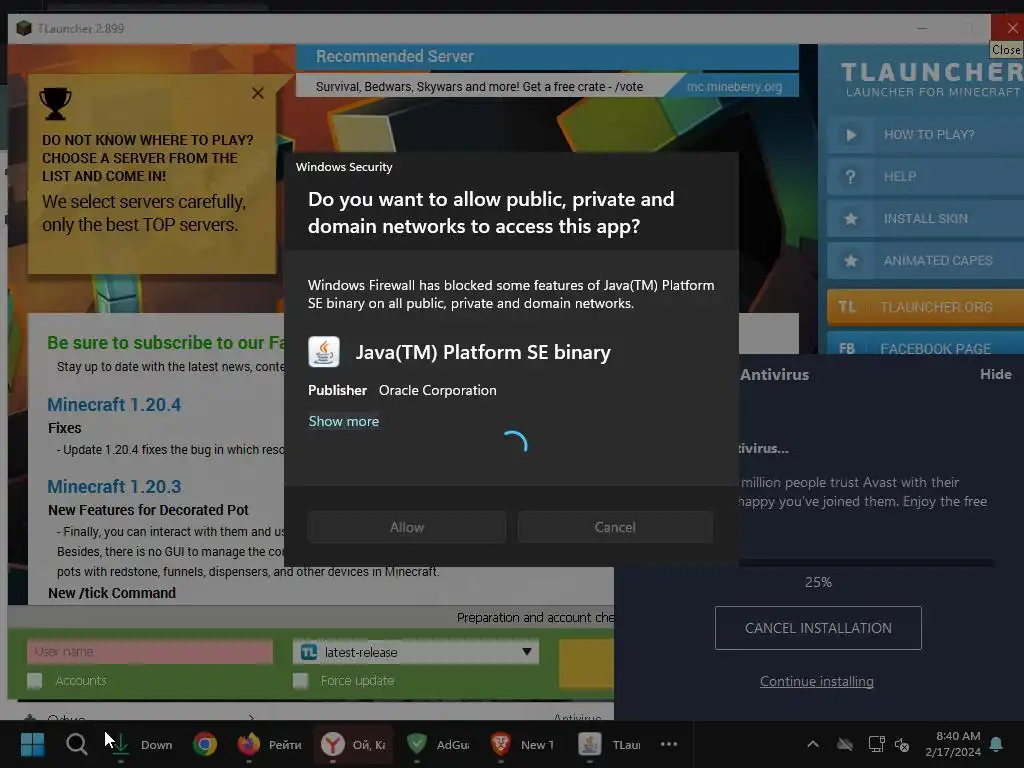
Task: Click the yellow launch button in TLauncher
Action: click(586, 664)
